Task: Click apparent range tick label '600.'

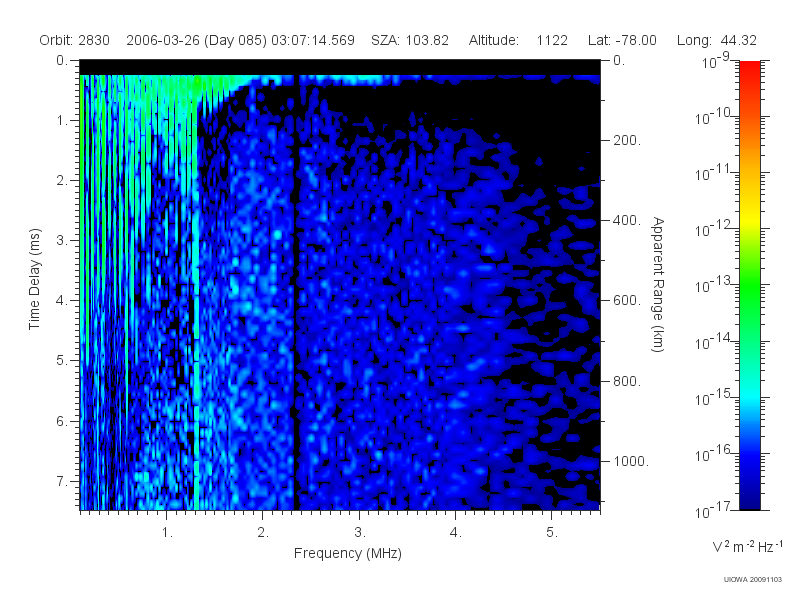Action: pos(627,301)
